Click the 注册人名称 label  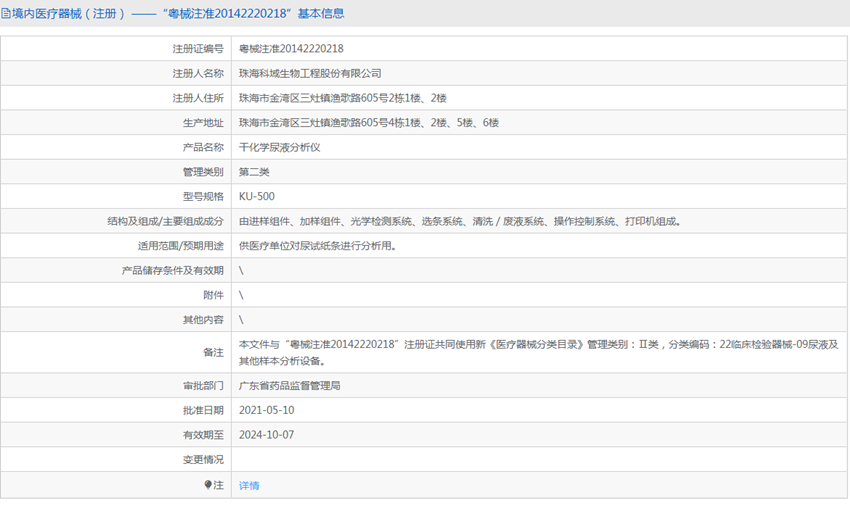point(198,73)
